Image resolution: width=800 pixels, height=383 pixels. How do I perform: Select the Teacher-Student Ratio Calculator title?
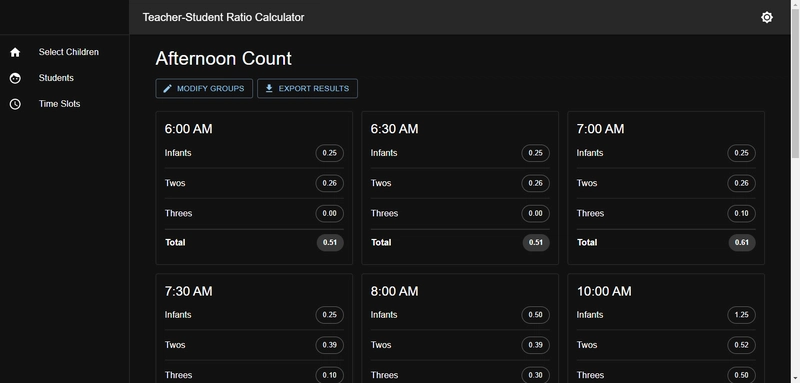(223, 17)
